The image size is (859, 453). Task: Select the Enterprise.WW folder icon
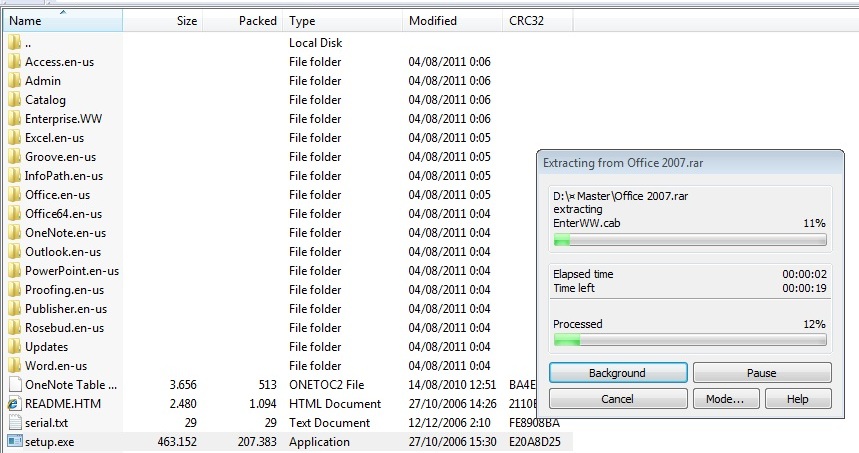(x=15, y=119)
